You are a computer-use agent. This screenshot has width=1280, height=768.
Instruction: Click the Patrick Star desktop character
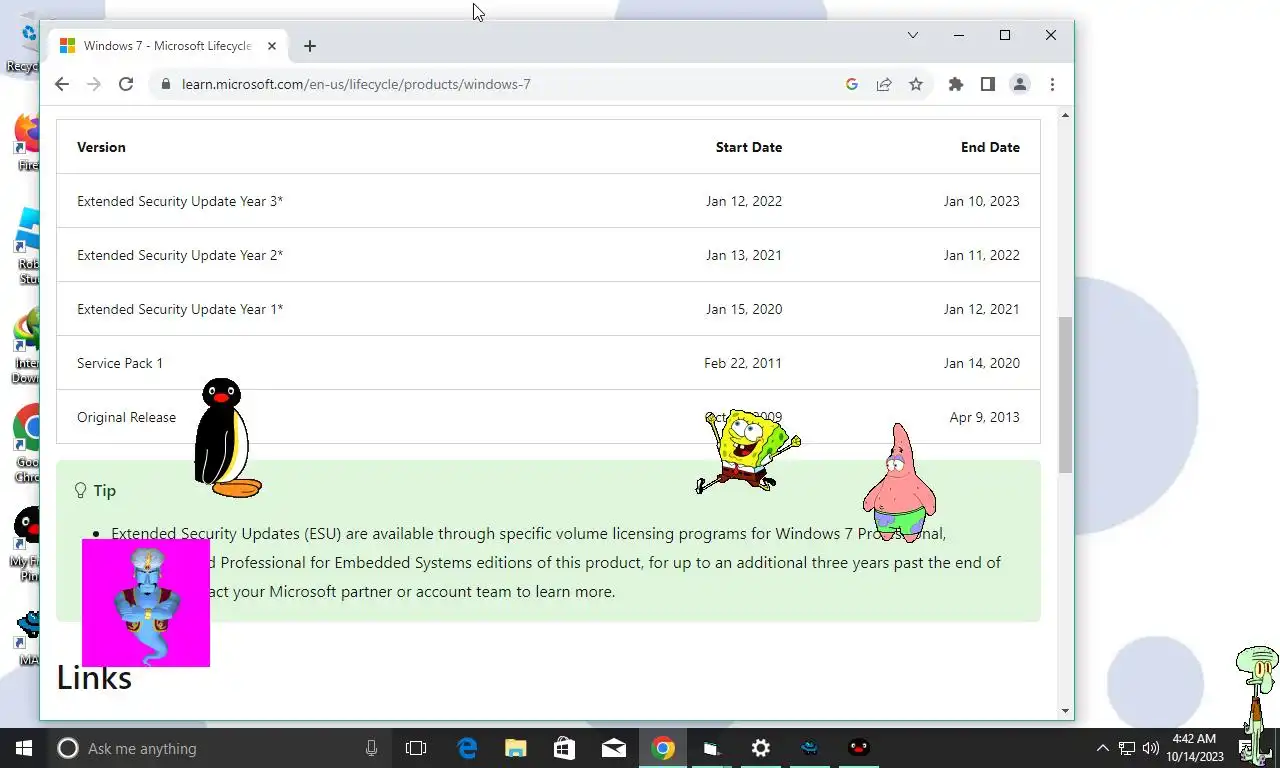899,482
